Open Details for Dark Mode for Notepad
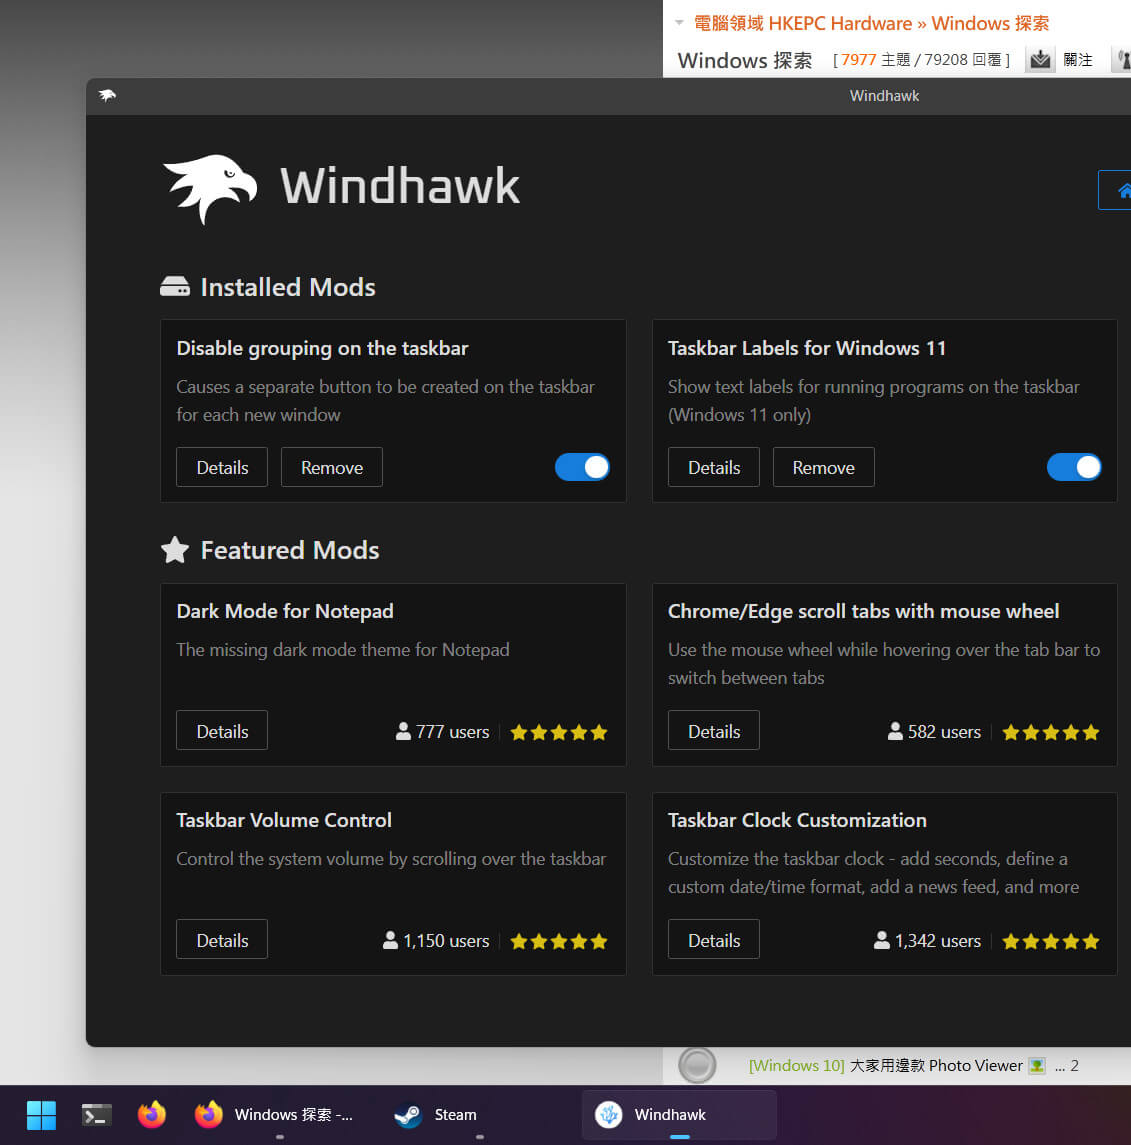 coord(221,730)
